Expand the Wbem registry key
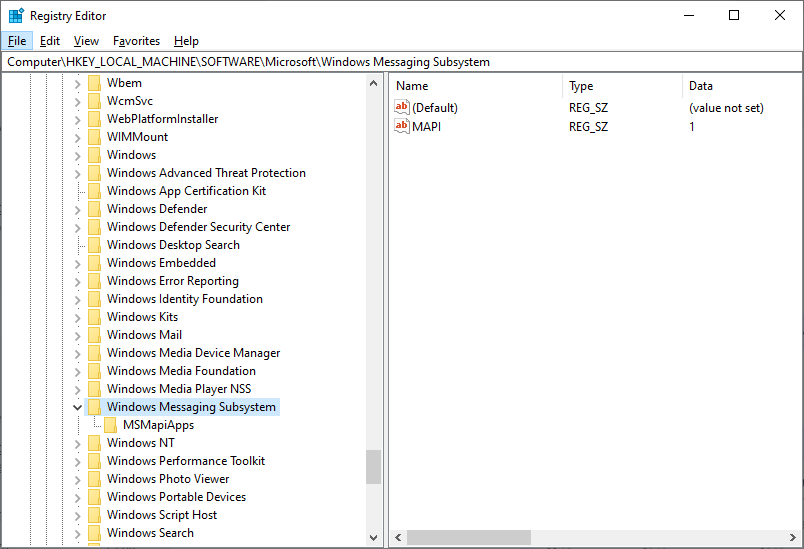 [x=77, y=83]
